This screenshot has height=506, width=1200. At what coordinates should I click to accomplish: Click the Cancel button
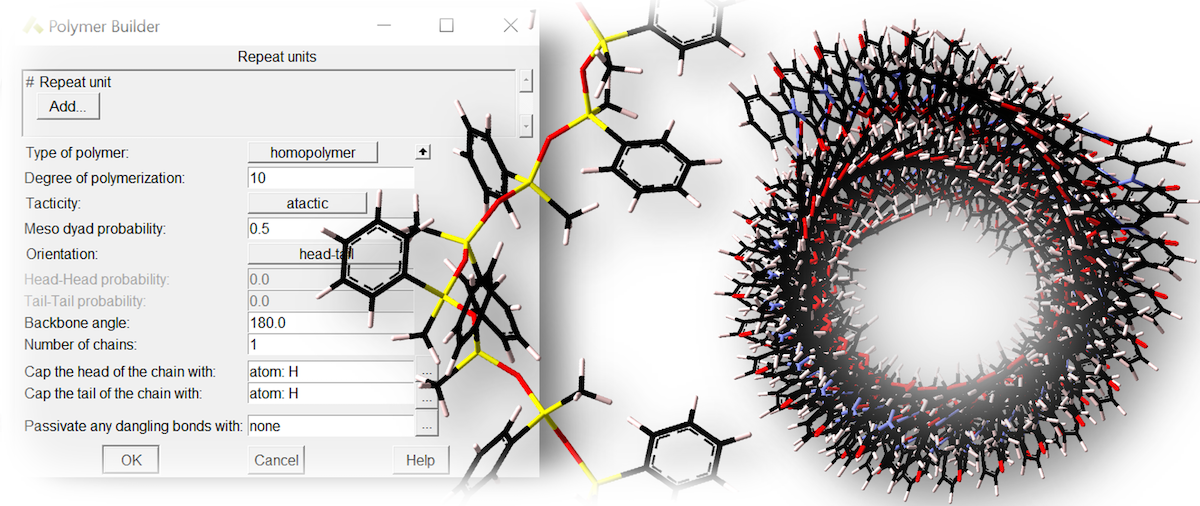tap(277, 460)
